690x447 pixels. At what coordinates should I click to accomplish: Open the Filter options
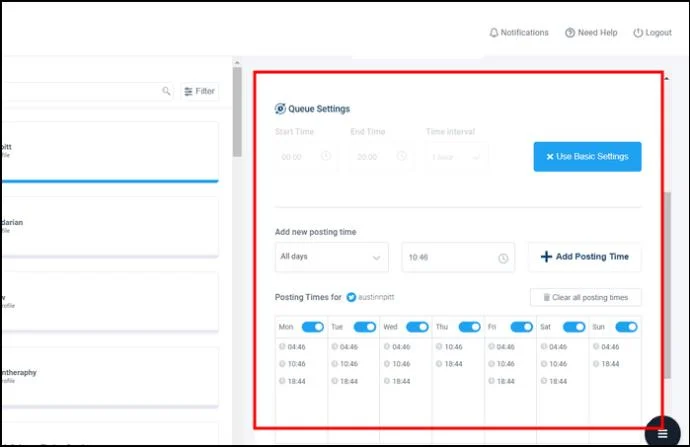click(x=200, y=91)
